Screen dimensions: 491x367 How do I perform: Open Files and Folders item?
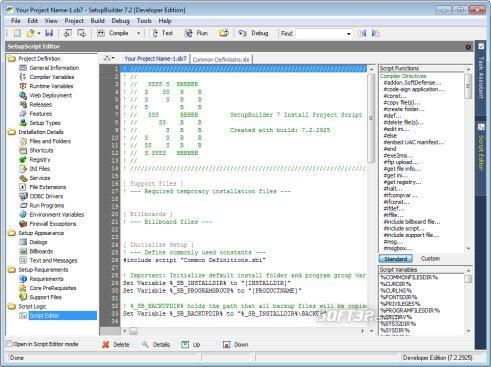click(50, 141)
